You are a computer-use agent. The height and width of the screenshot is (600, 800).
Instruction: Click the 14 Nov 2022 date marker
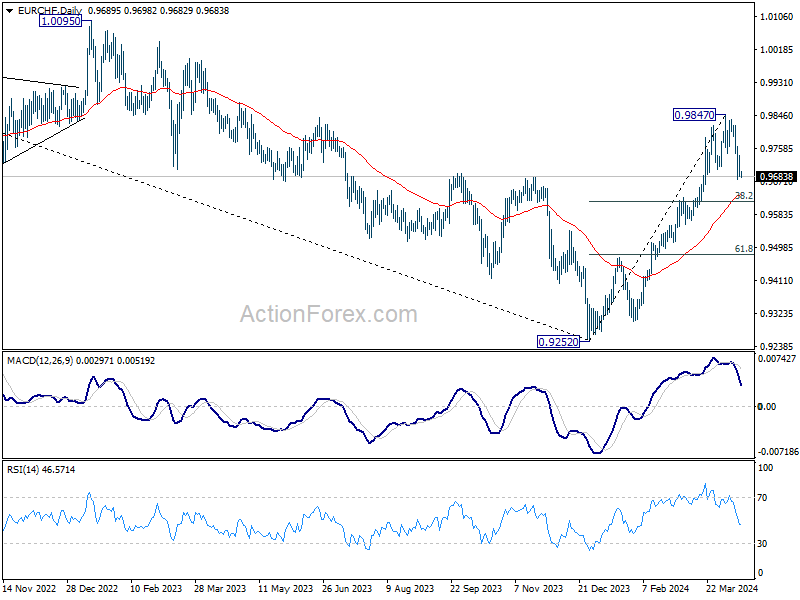point(30,588)
